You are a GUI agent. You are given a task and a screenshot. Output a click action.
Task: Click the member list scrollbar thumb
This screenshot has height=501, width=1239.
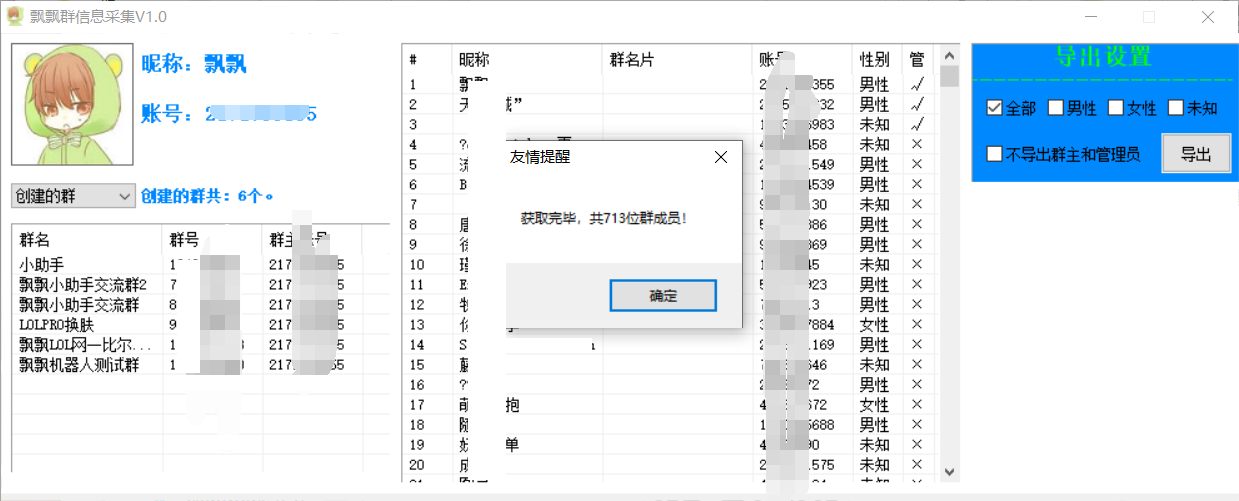pos(949,77)
